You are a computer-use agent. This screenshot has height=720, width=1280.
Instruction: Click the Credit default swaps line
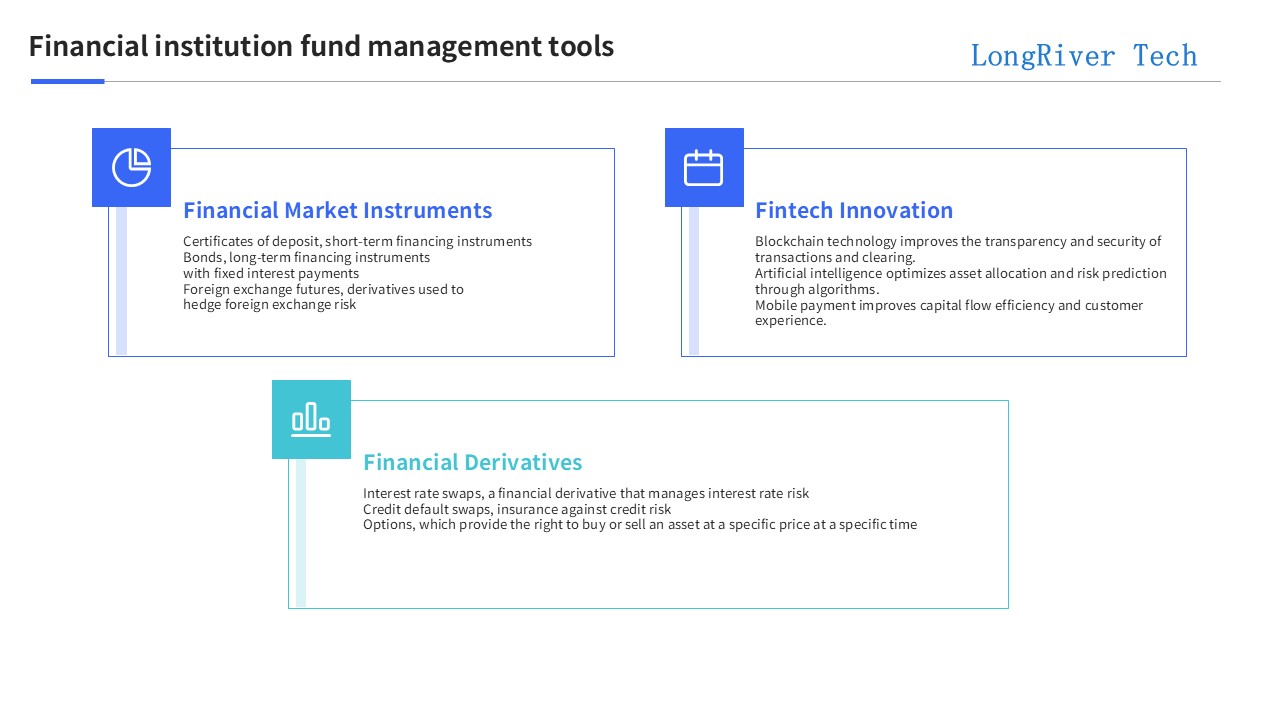point(517,509)
